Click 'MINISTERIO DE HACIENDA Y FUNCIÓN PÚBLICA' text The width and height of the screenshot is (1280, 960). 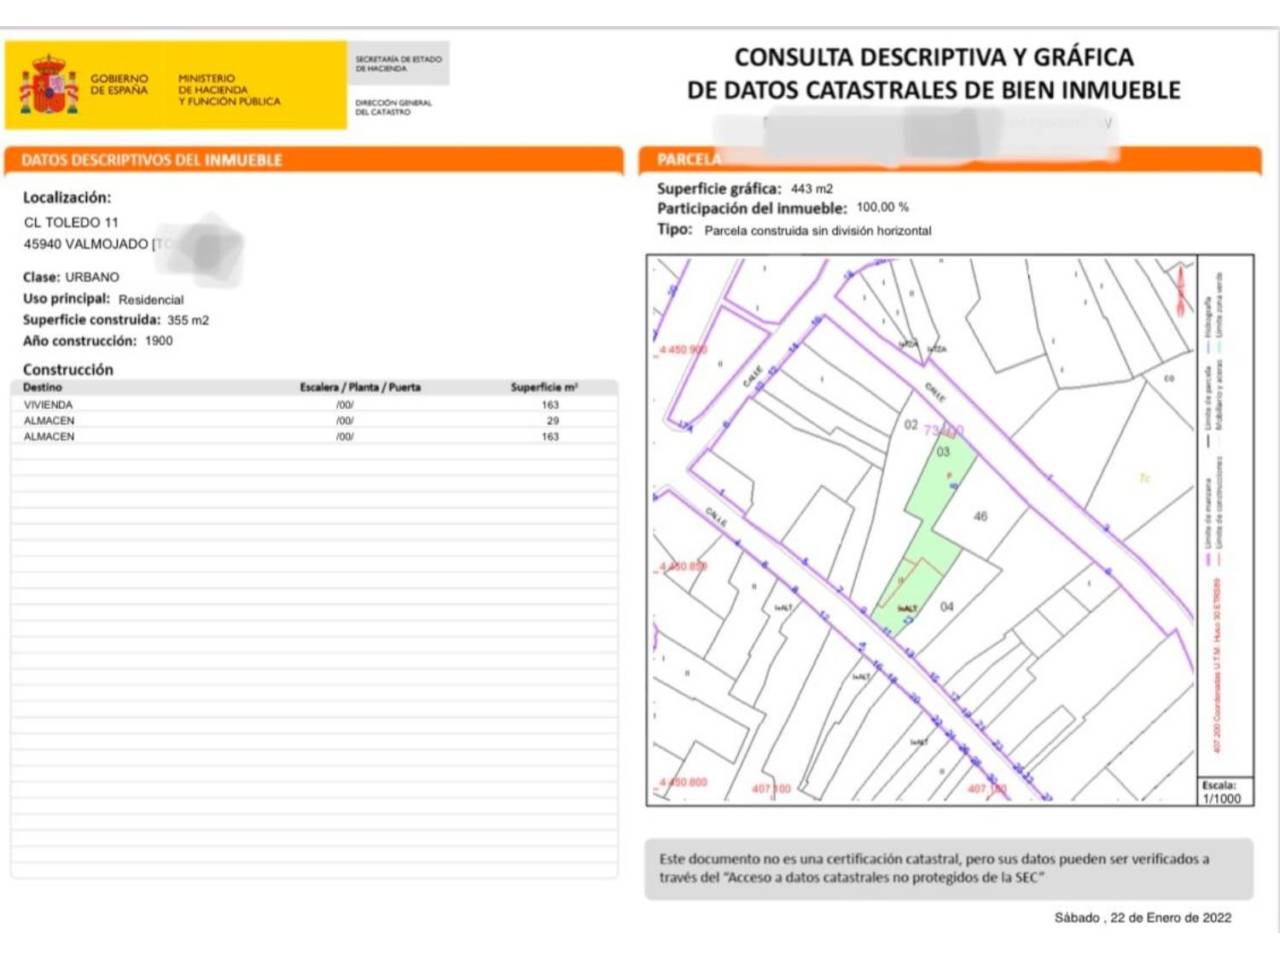coord(229,90)
